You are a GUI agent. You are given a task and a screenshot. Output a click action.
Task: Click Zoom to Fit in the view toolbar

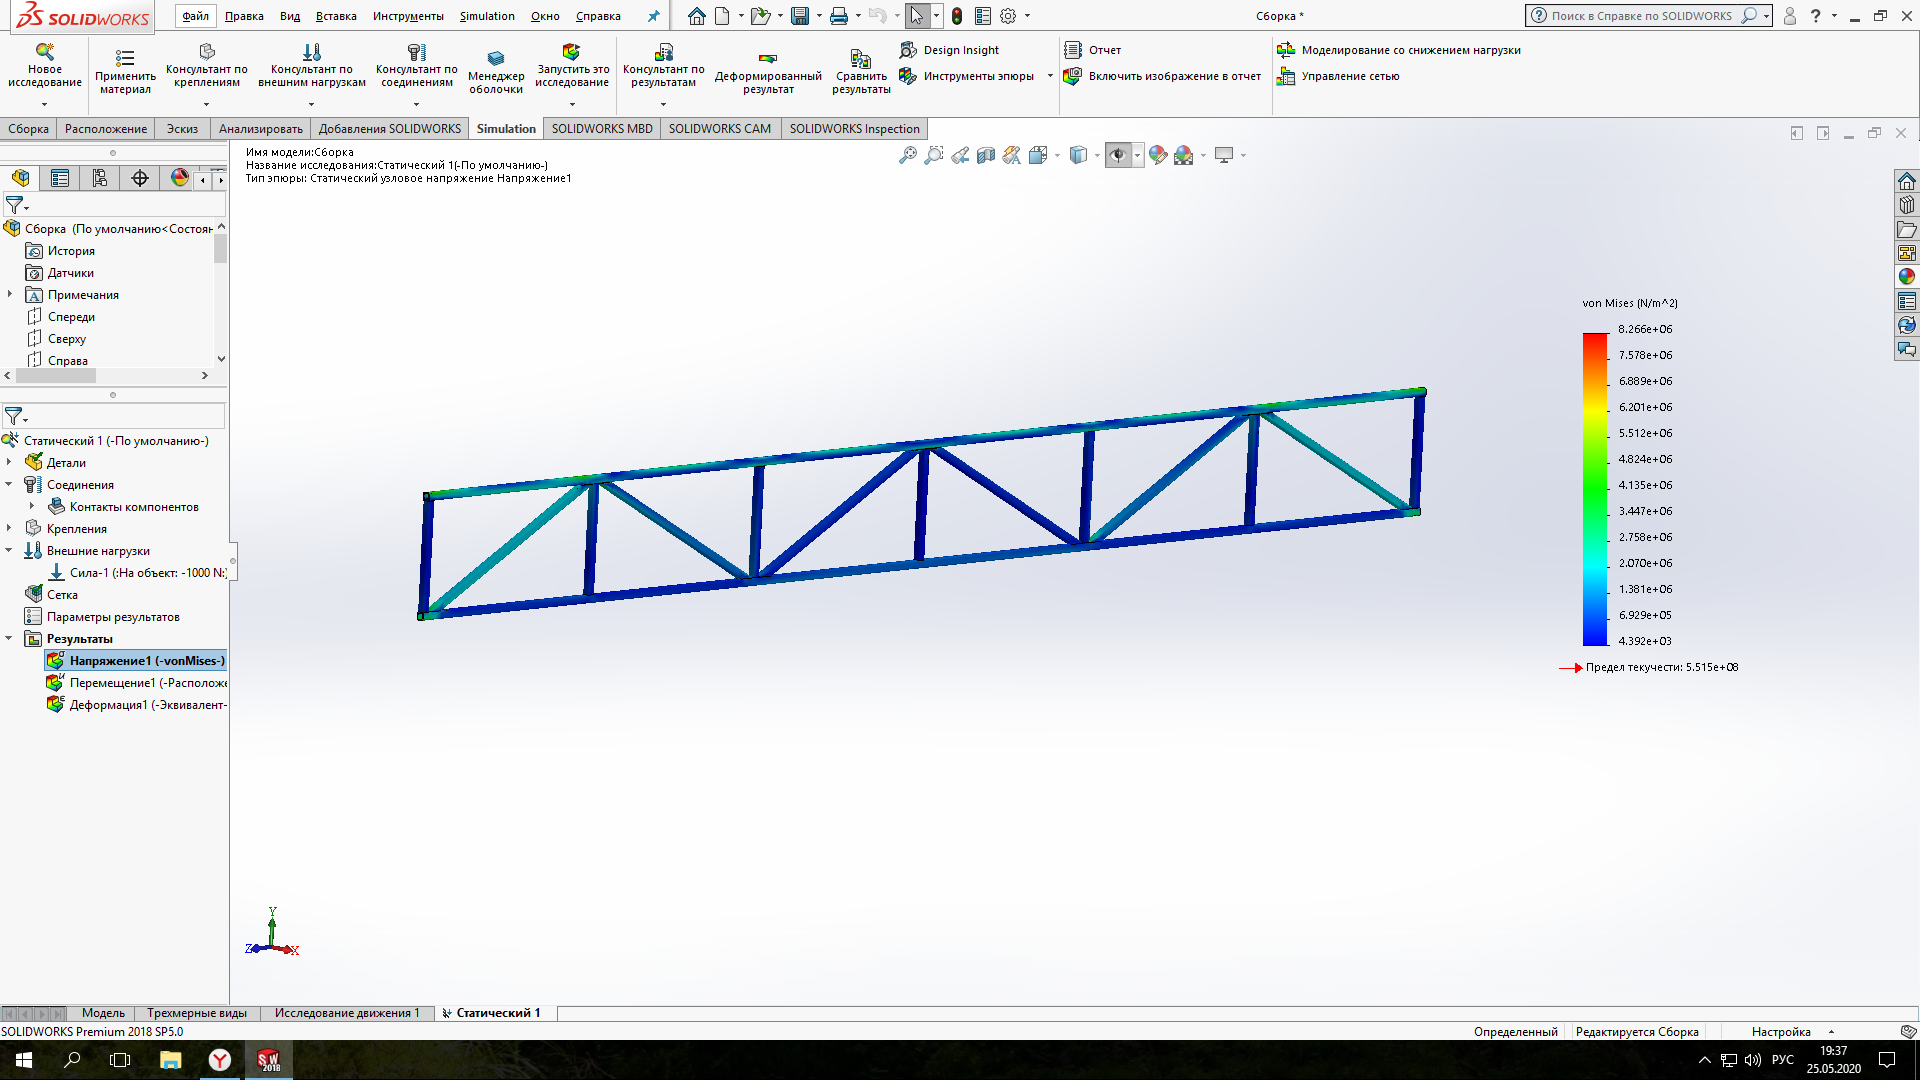[908, 155]
